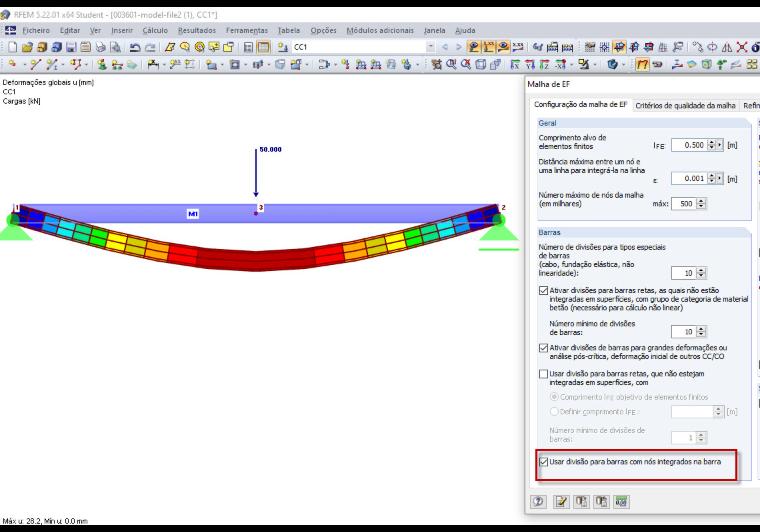Click the New line tool icon
Screen dimensions: 760x532
(35, 64)
